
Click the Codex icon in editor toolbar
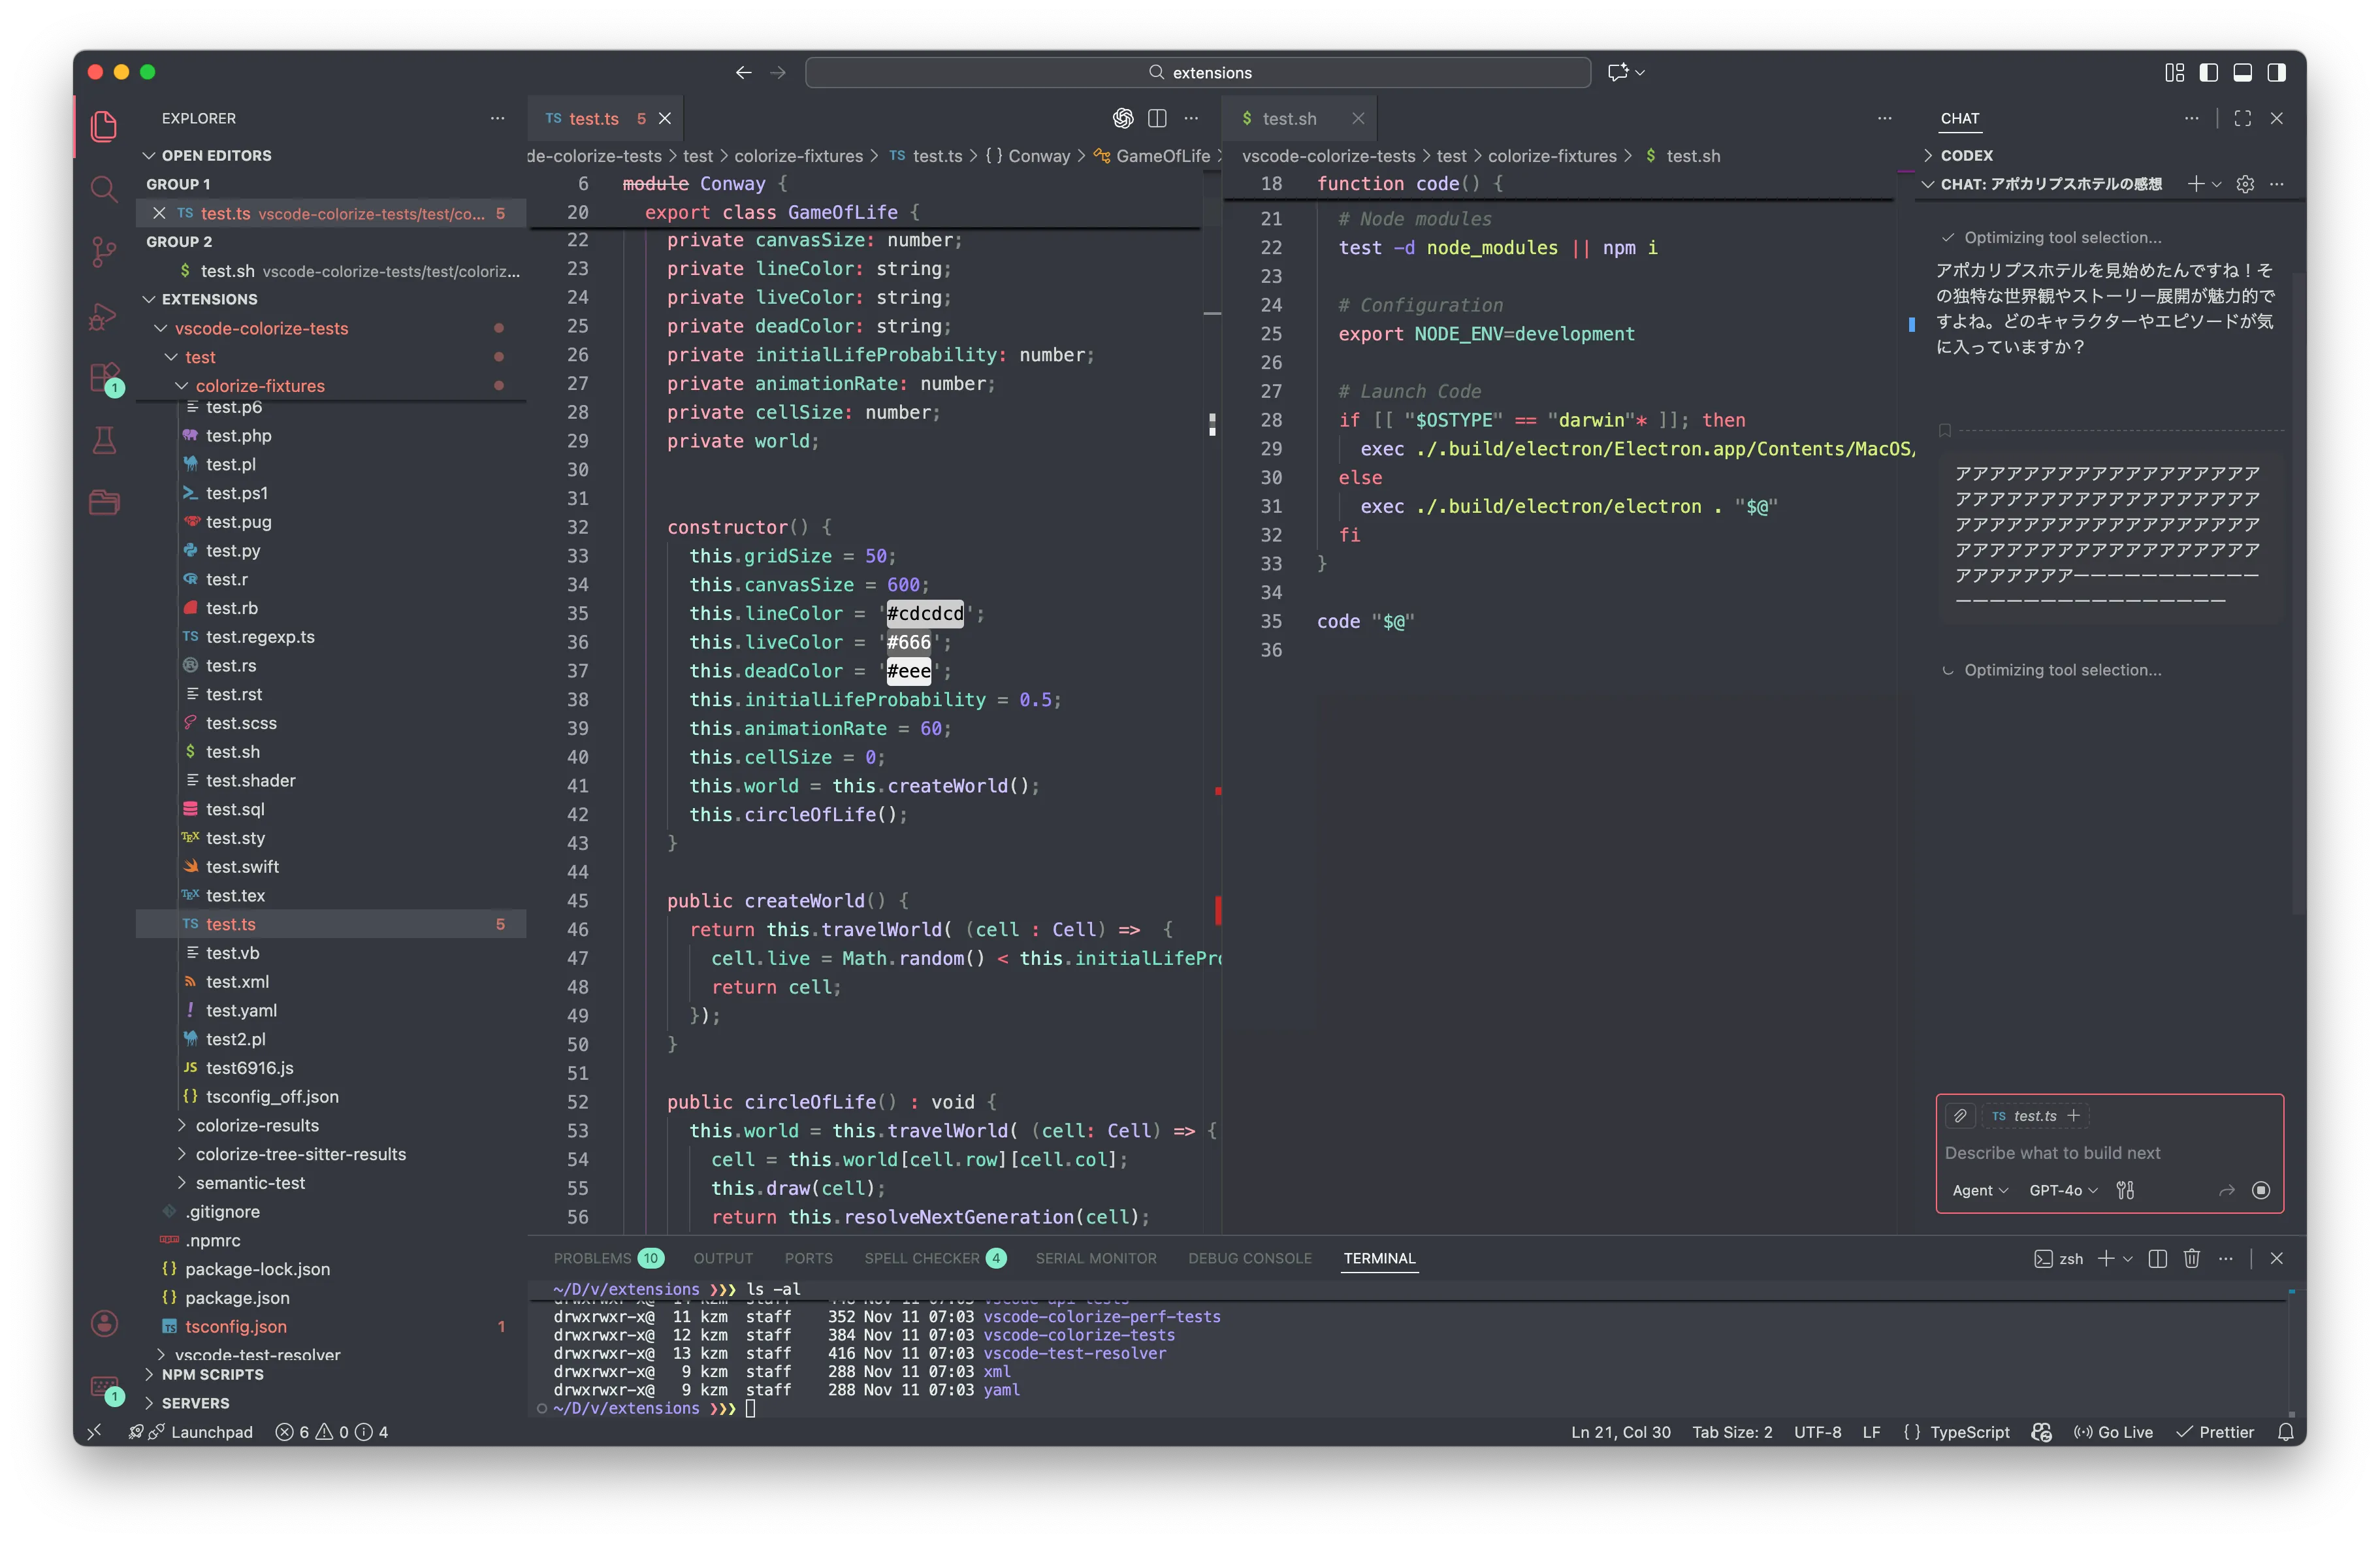[1122, 118]
